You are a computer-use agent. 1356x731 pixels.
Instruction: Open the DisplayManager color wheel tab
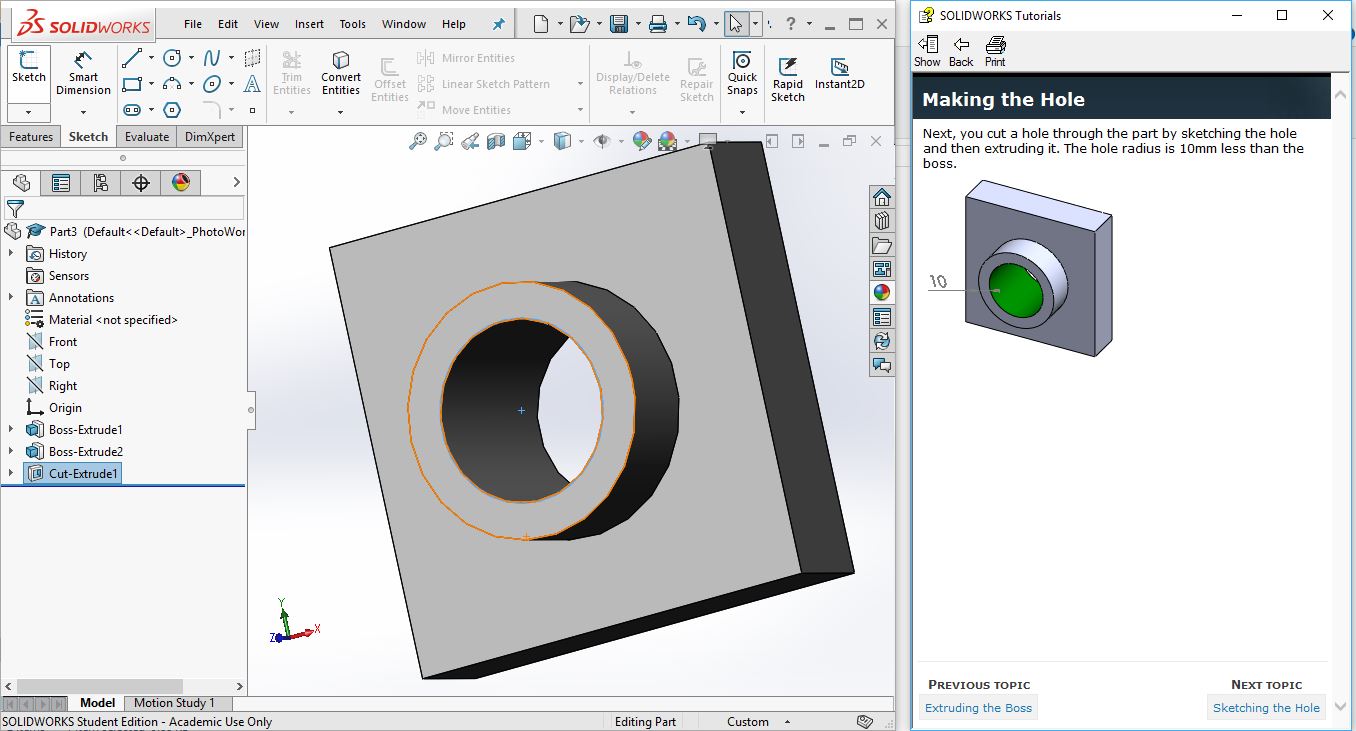coord(181,182)
